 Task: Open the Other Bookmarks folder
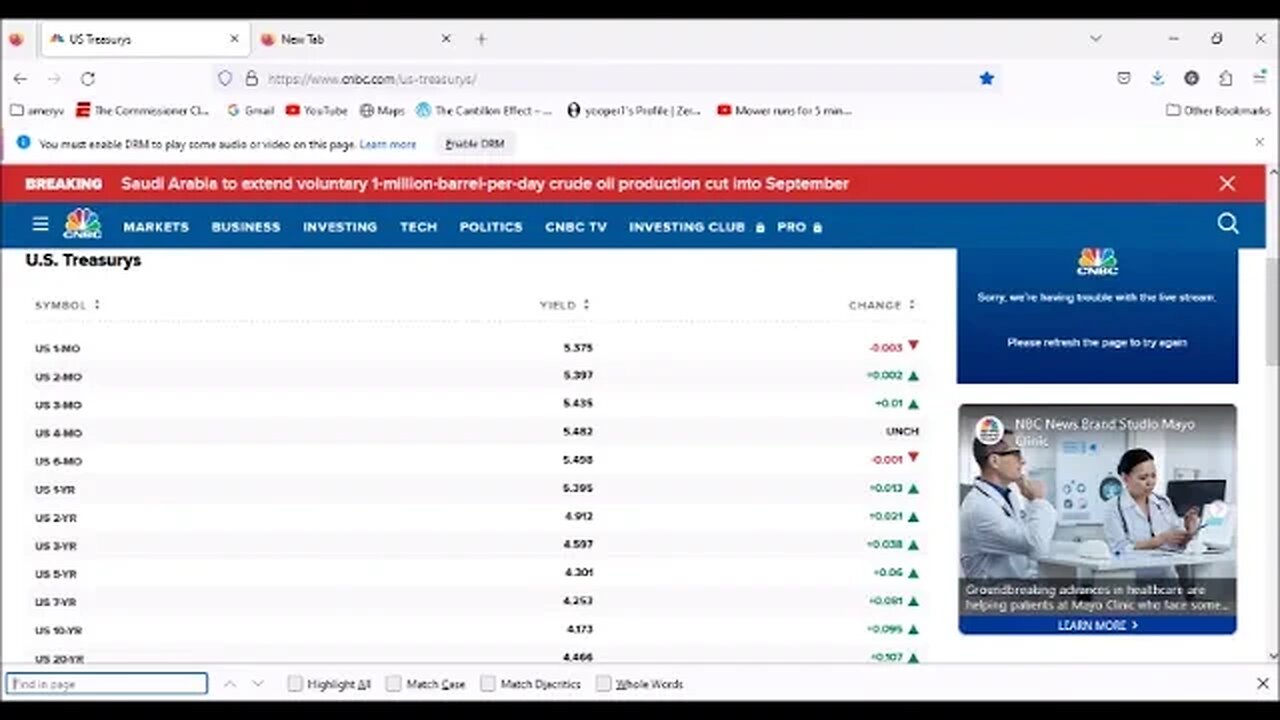[1218, 110]
